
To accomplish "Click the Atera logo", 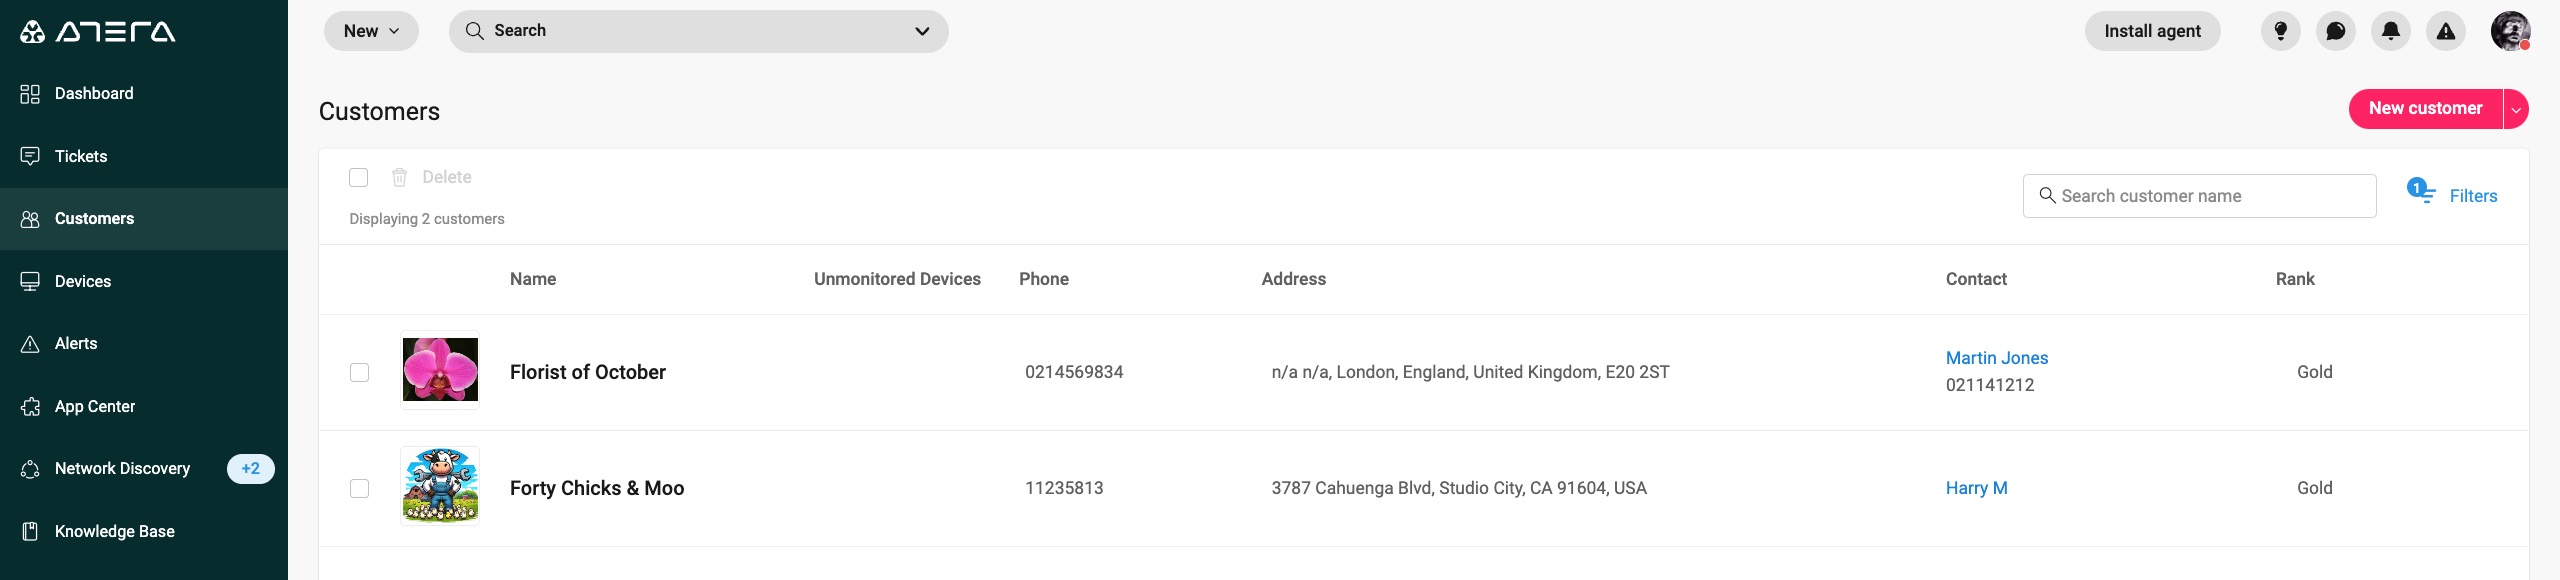I will pos(98,32).
